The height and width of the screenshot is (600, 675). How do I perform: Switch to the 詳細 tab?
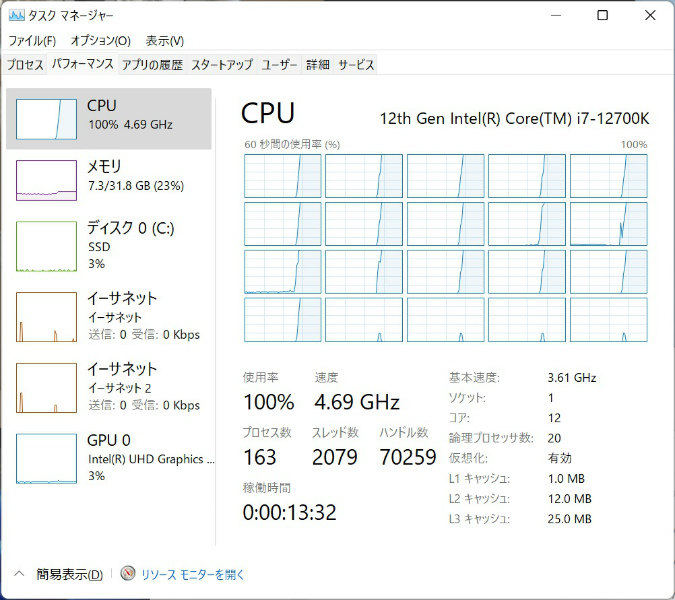(317, 65)
